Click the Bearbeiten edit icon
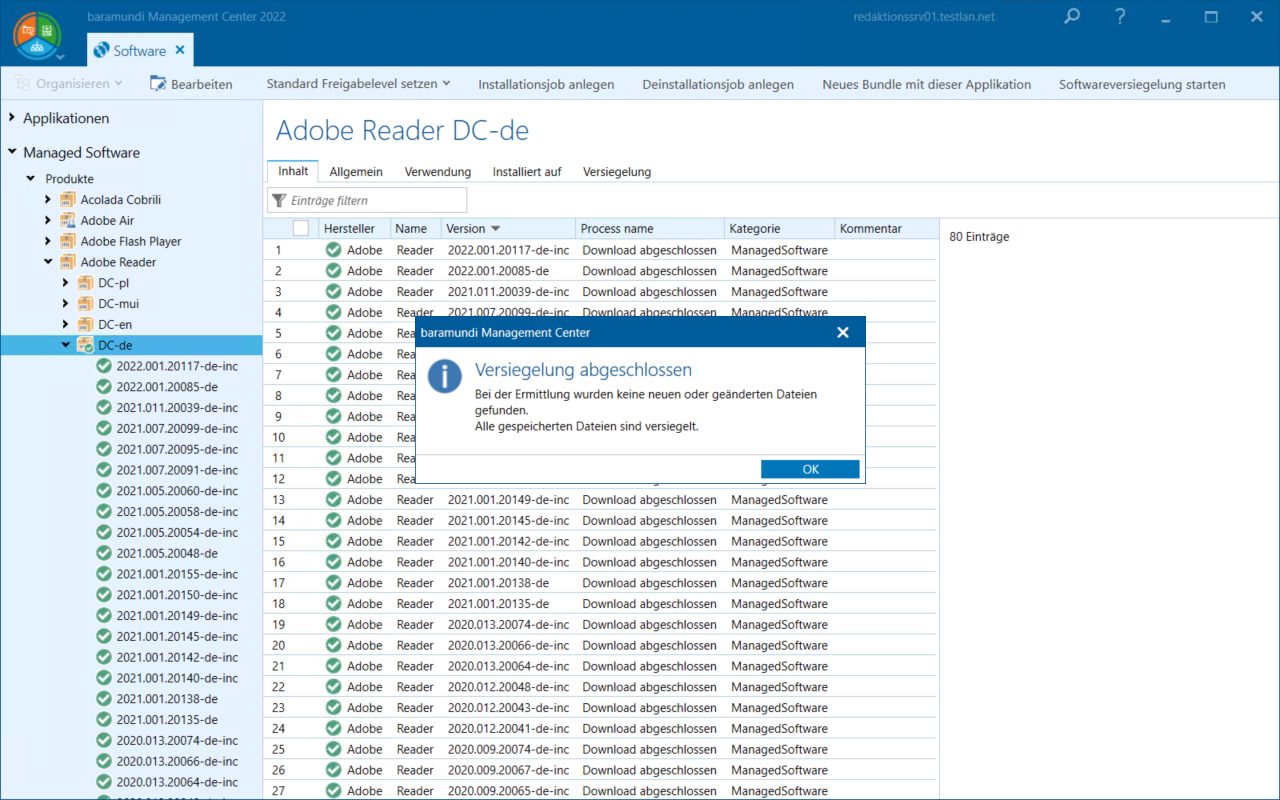This screenshot has width=1280, height=800. tap(158, 84)
